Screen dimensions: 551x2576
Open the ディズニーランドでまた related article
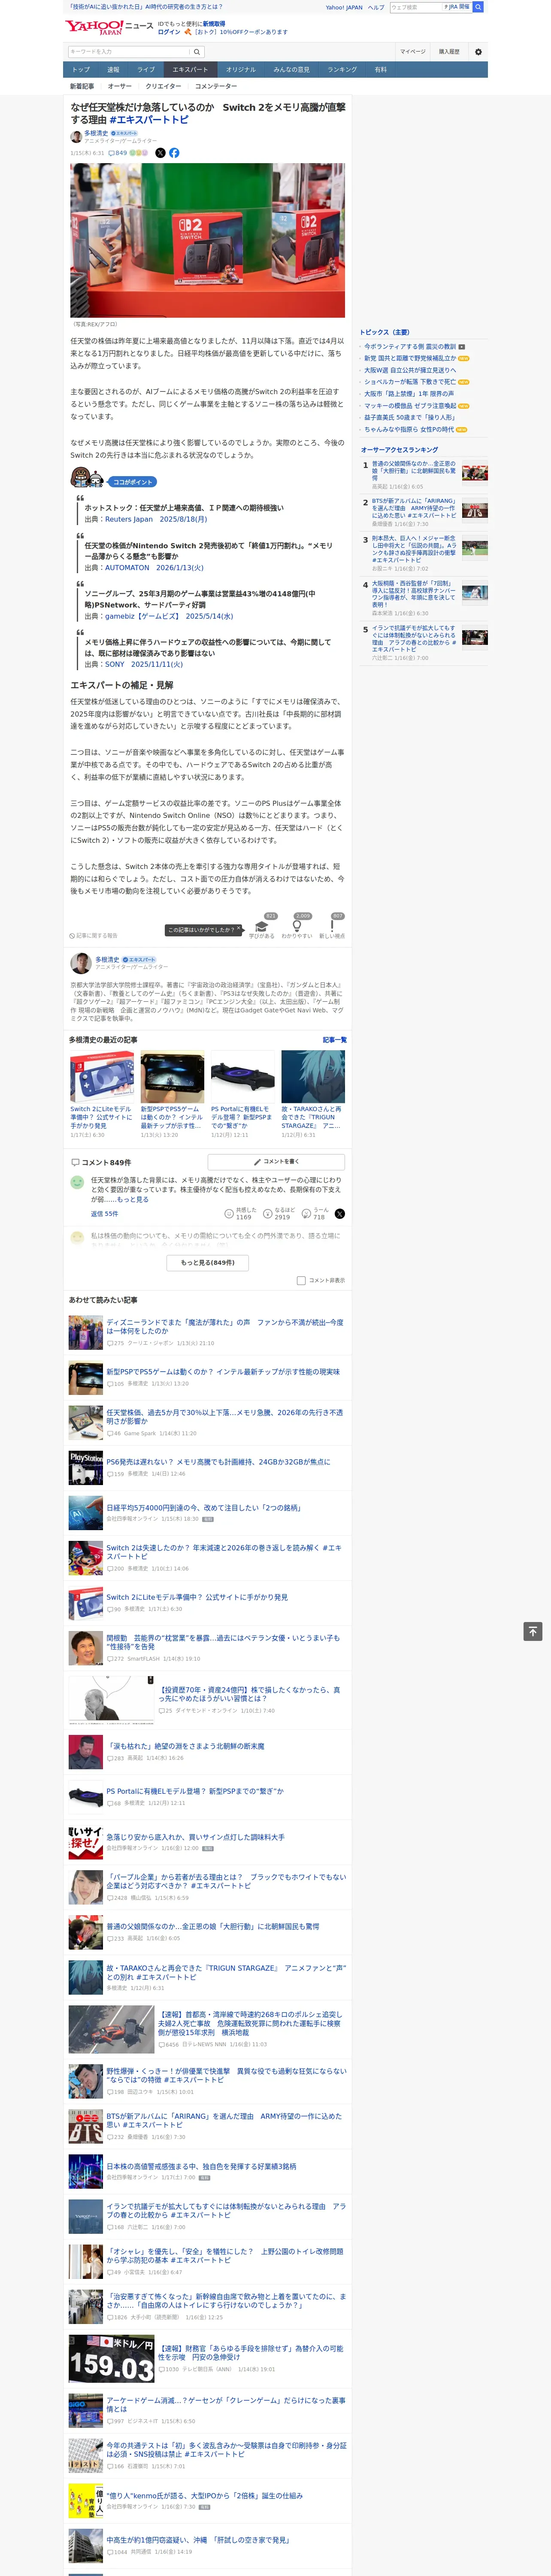coord(225,1326)
